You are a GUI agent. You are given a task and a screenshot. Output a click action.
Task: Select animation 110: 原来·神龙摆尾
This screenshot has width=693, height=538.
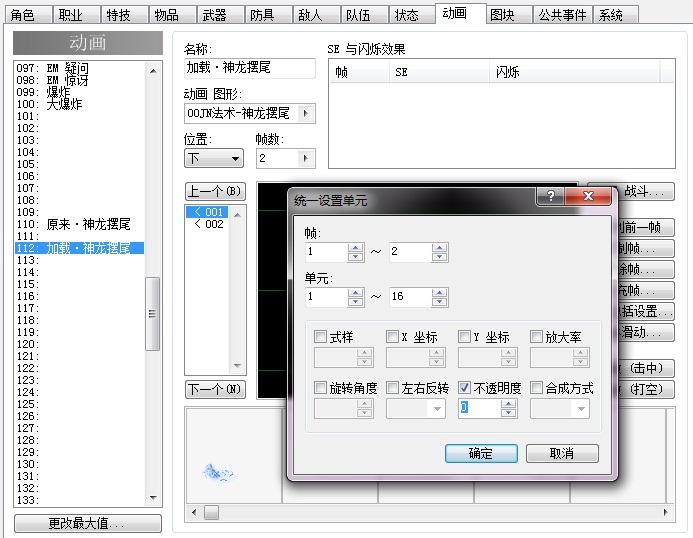(80, 224)
